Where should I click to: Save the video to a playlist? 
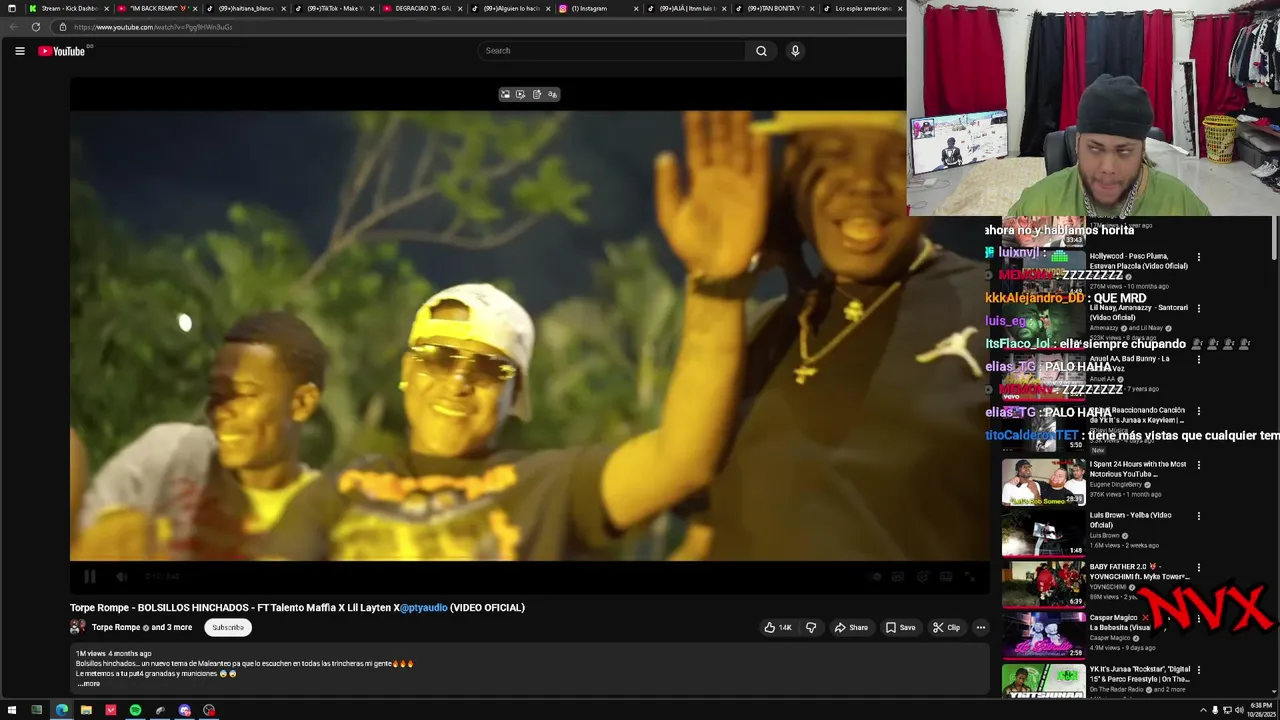[x=900, y=628]
